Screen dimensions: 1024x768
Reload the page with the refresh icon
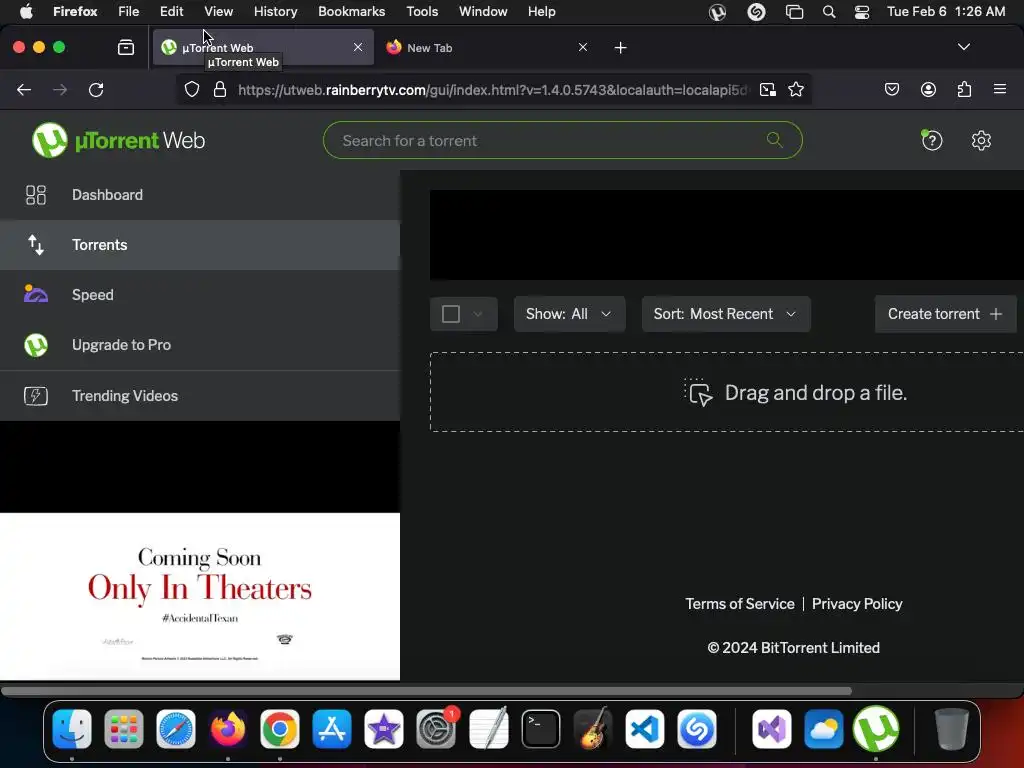pyautogui.click(x=96, y=90)
